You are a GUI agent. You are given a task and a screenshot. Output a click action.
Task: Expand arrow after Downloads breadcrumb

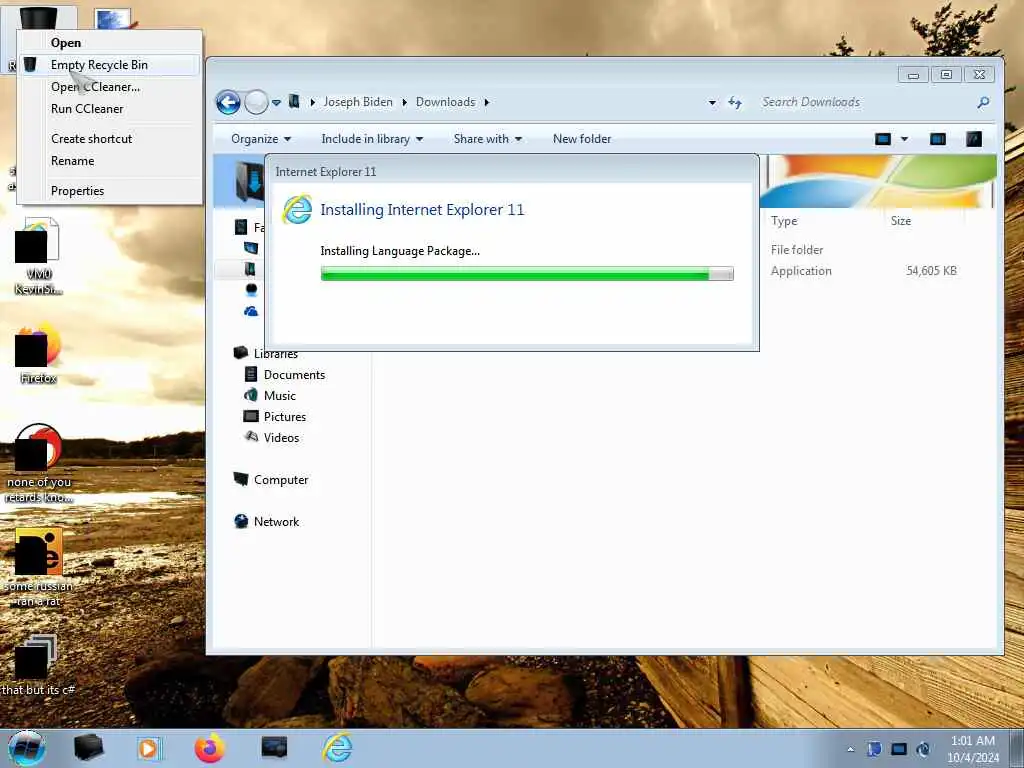(x=487, y=103)
